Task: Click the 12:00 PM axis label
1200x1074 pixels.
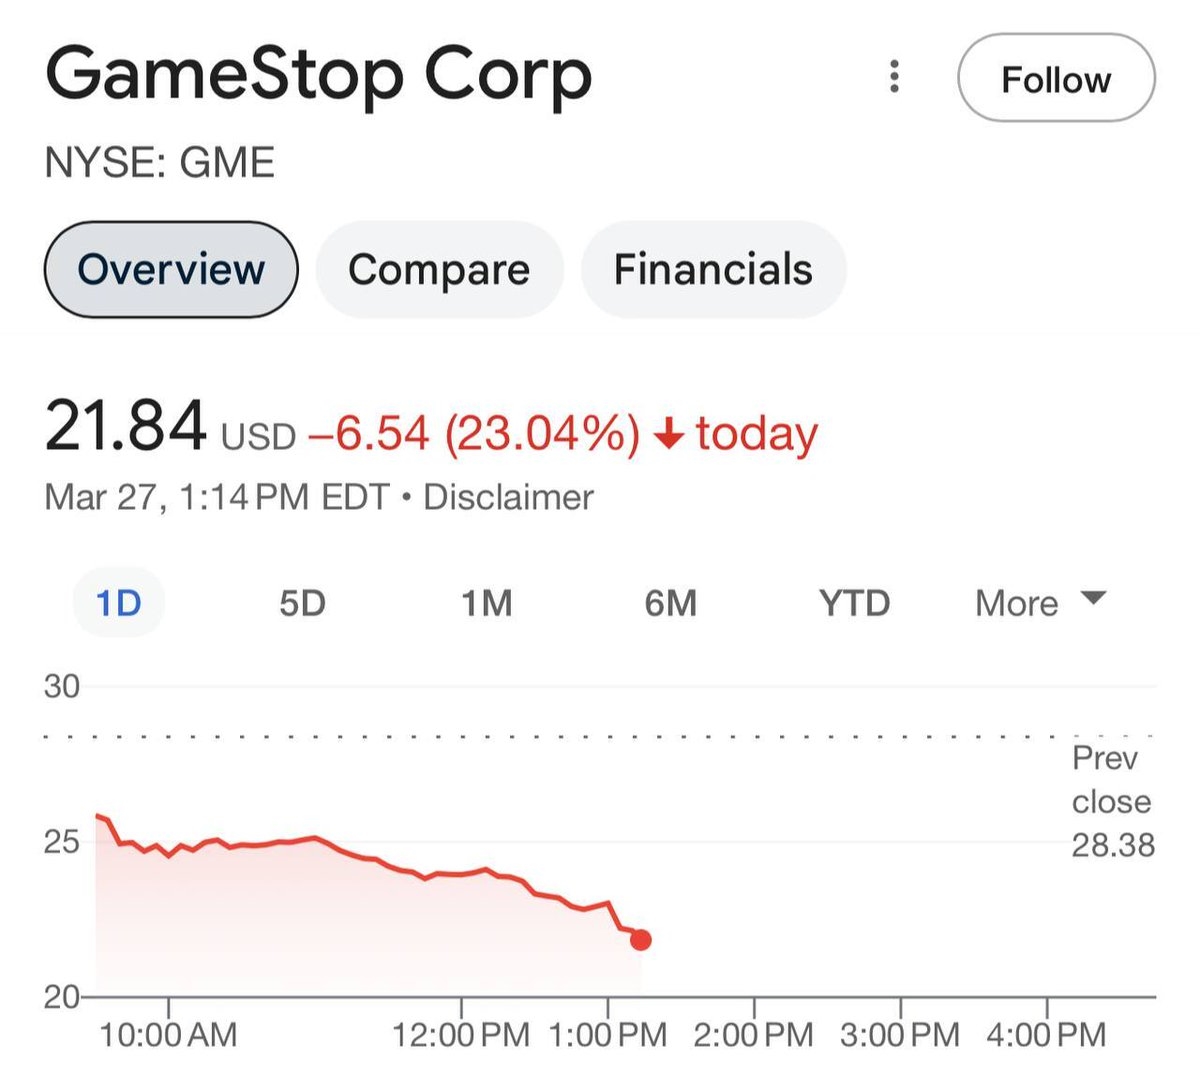Action: pos(461,1034)
